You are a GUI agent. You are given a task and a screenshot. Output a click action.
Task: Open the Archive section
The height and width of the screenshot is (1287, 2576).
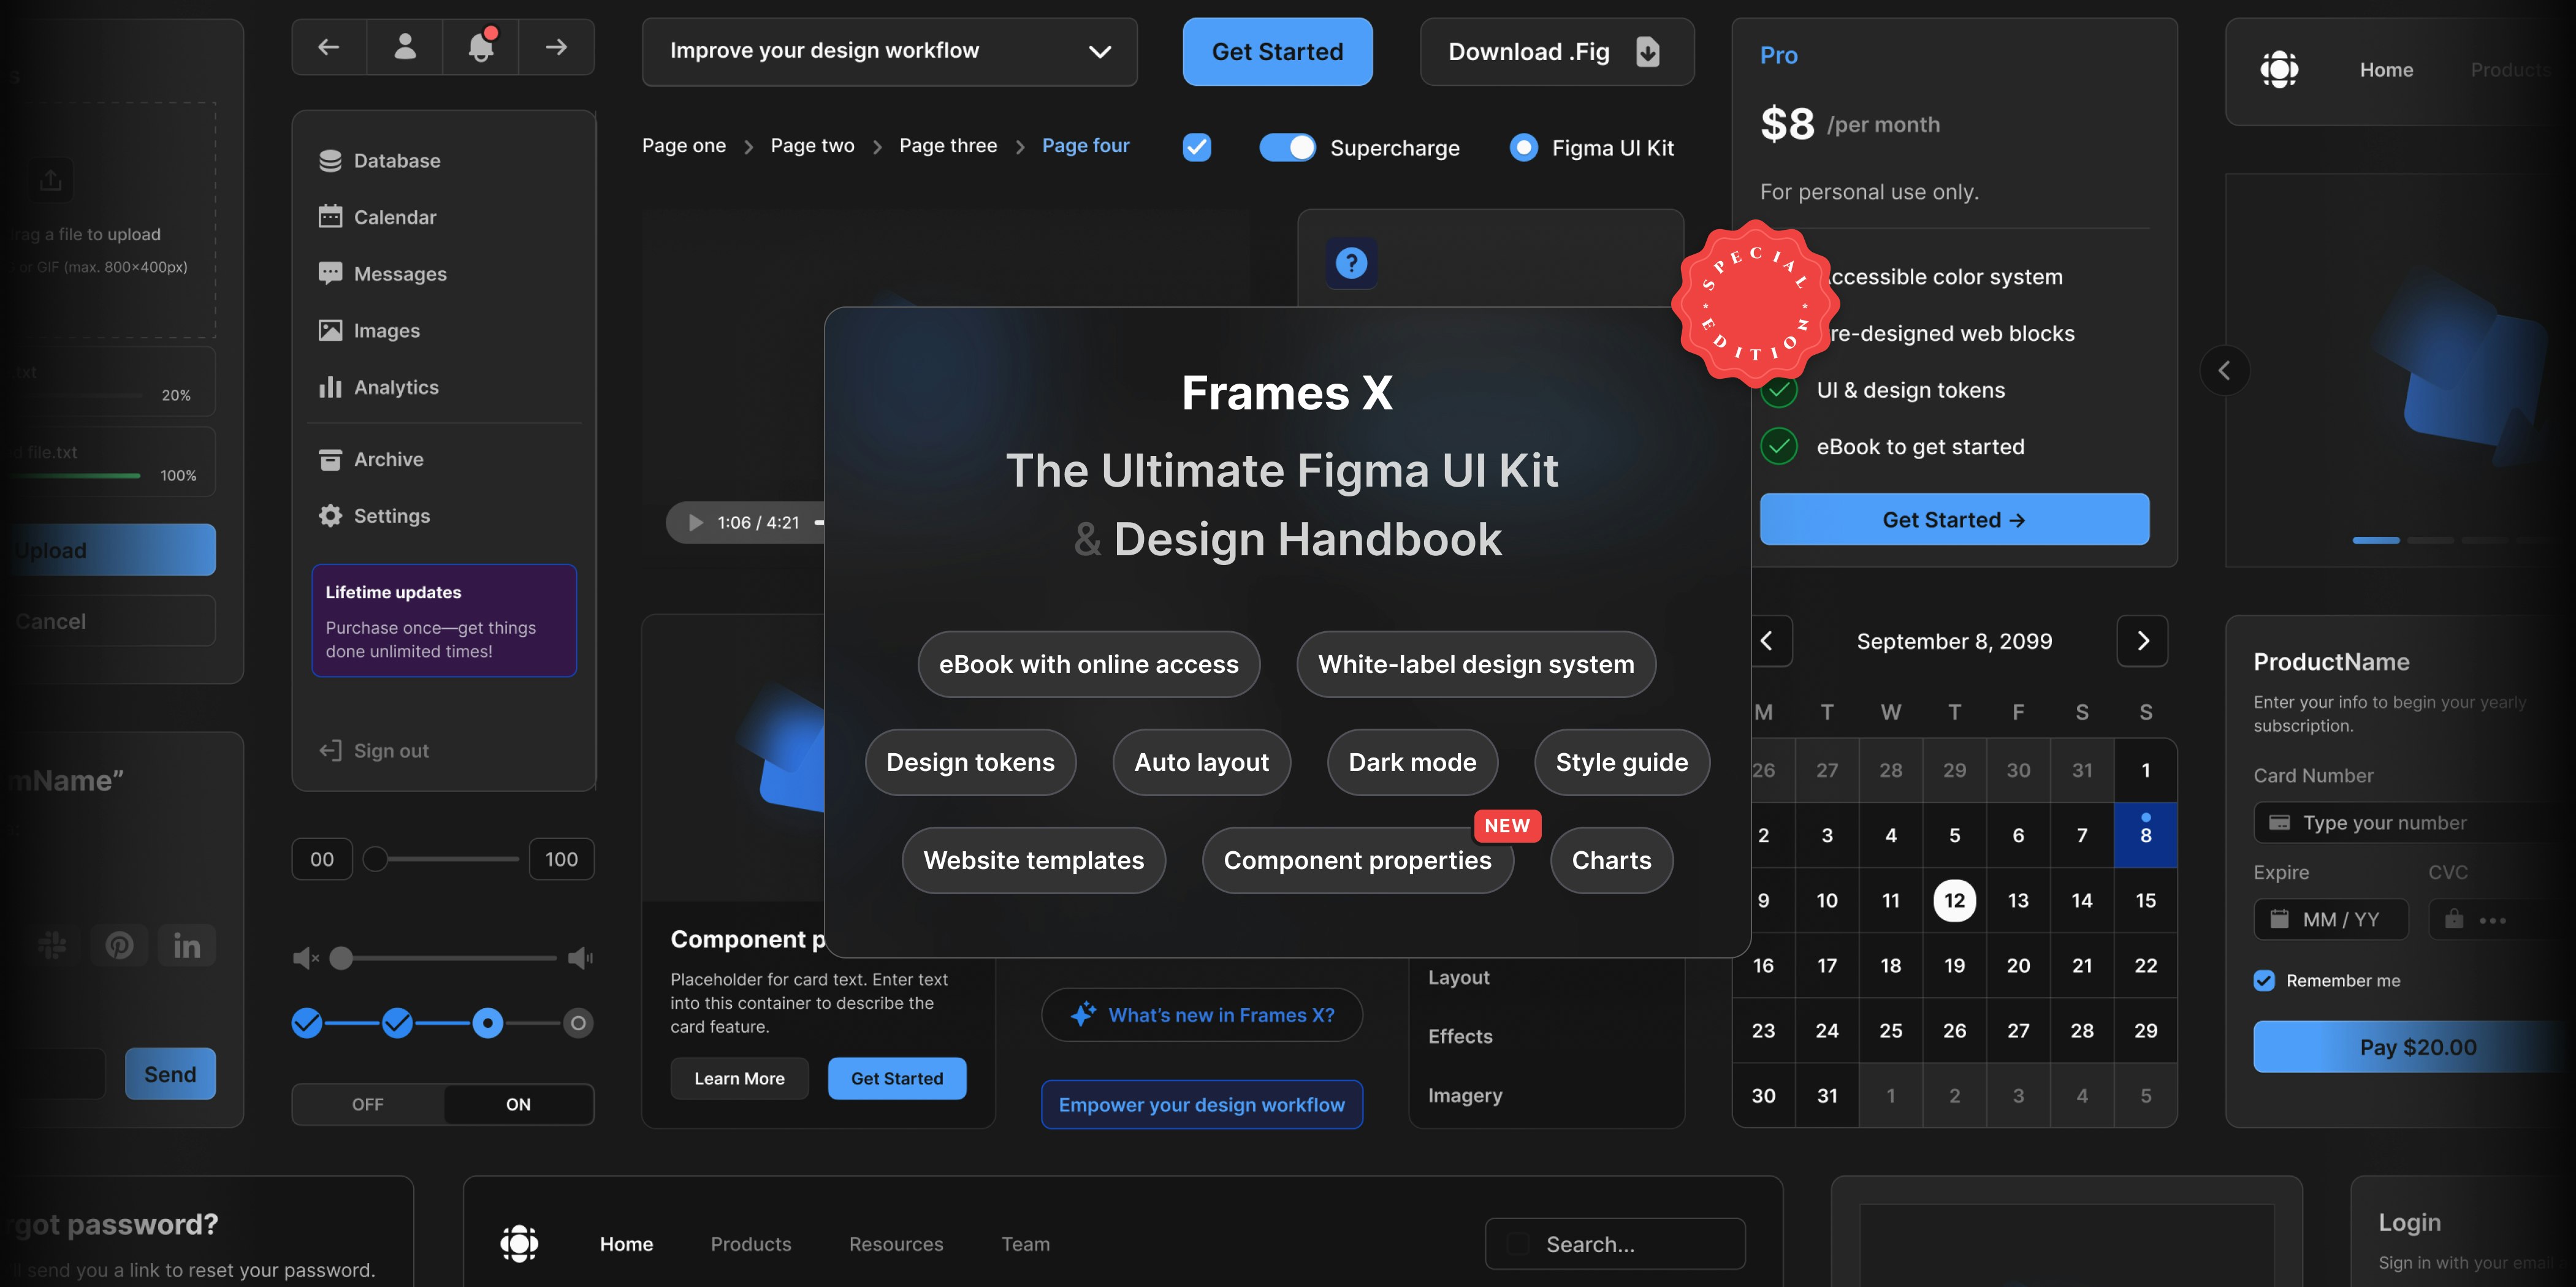coord(389,459)
